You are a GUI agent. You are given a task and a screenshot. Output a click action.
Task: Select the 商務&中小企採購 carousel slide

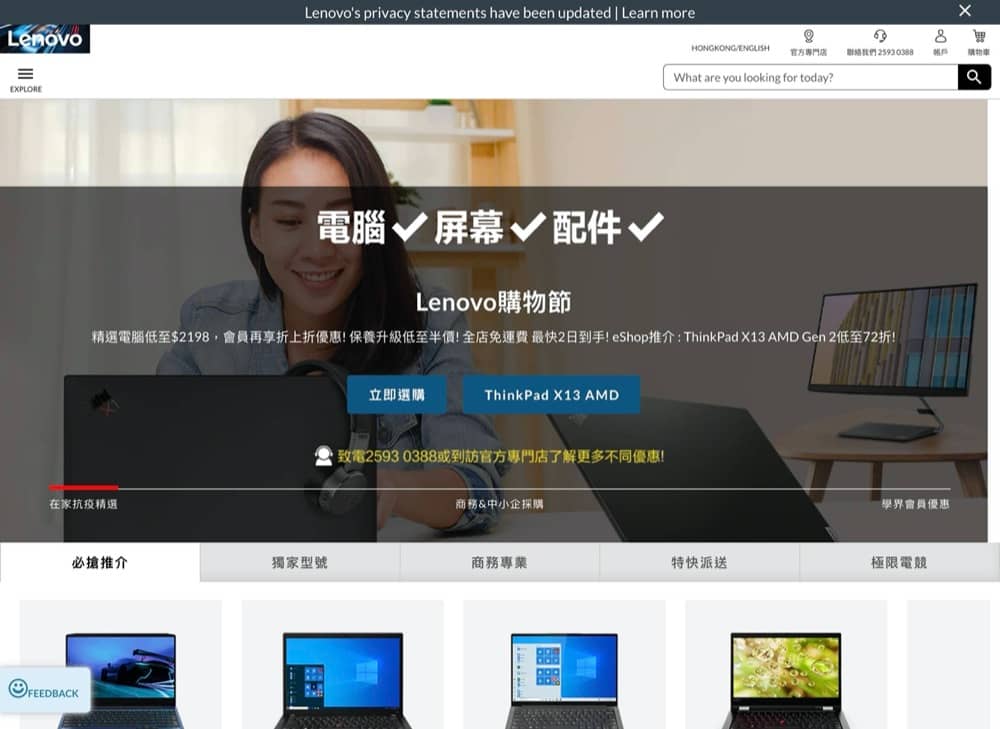click(499, 504)
